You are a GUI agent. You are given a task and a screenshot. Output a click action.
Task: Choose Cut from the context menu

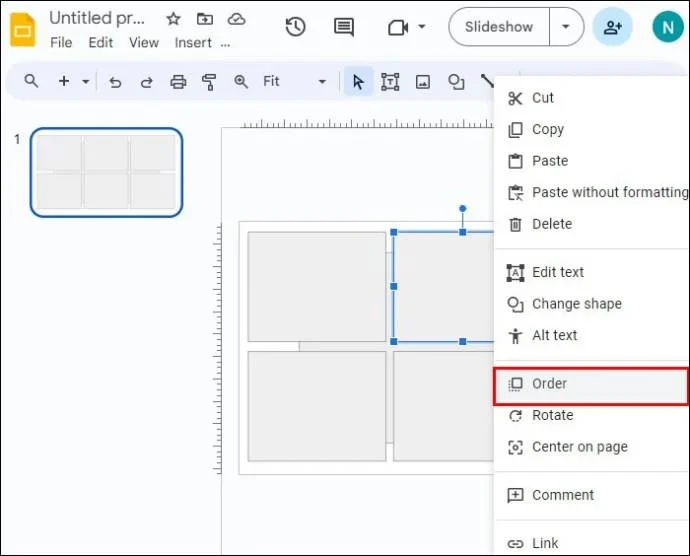pyautogui.click(x=592, y=98)
